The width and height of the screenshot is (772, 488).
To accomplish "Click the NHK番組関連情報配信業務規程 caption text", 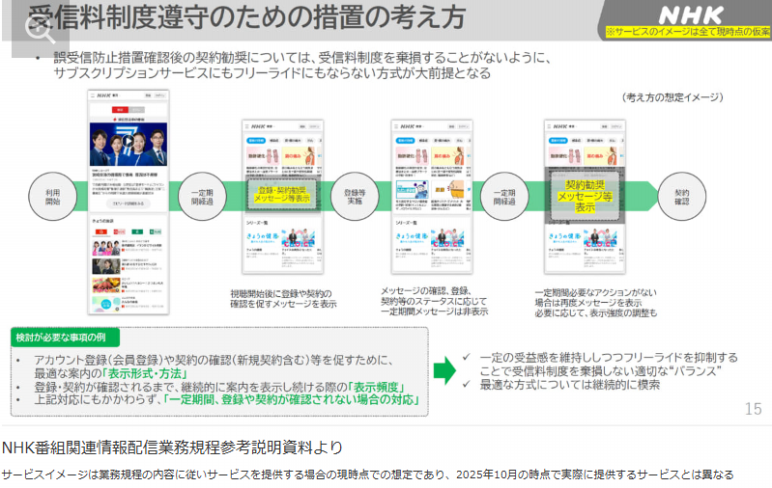I will tap(172, 446).
